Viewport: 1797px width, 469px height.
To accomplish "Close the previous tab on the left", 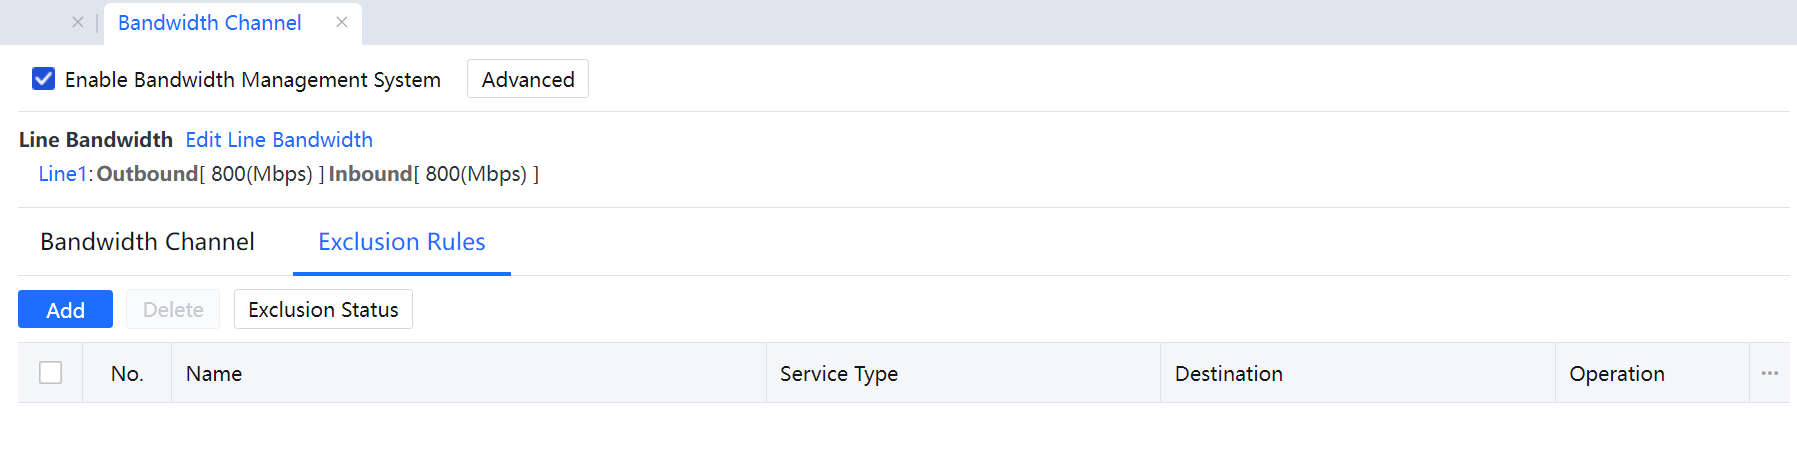I will tap(78, 22).
